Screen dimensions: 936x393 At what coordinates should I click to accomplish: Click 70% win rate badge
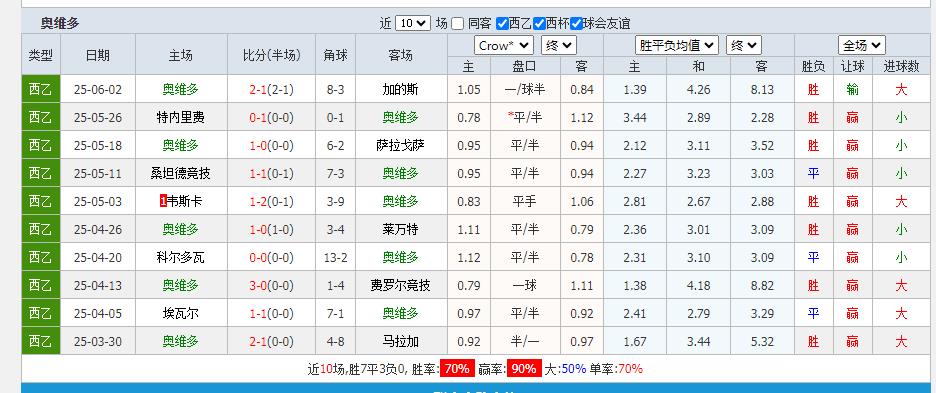pyautogui.click(x=457, y=369)
